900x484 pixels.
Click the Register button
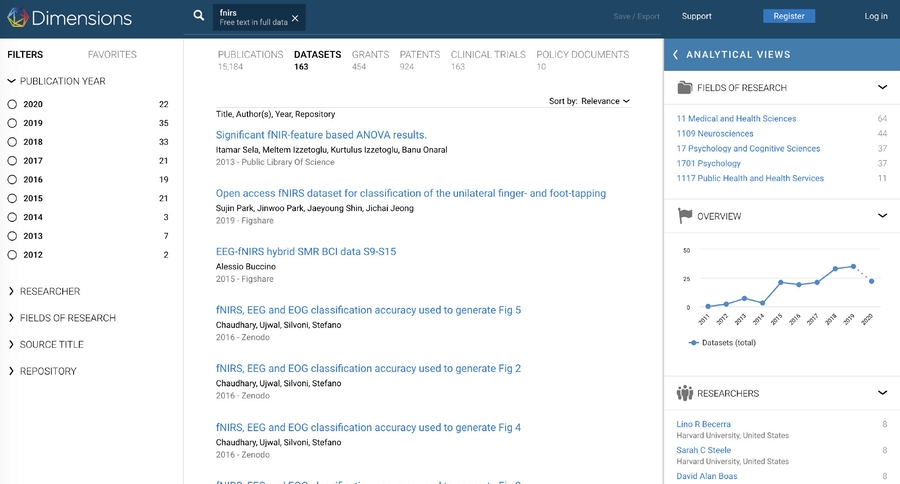pyautogui.click(x=788, y=16)
